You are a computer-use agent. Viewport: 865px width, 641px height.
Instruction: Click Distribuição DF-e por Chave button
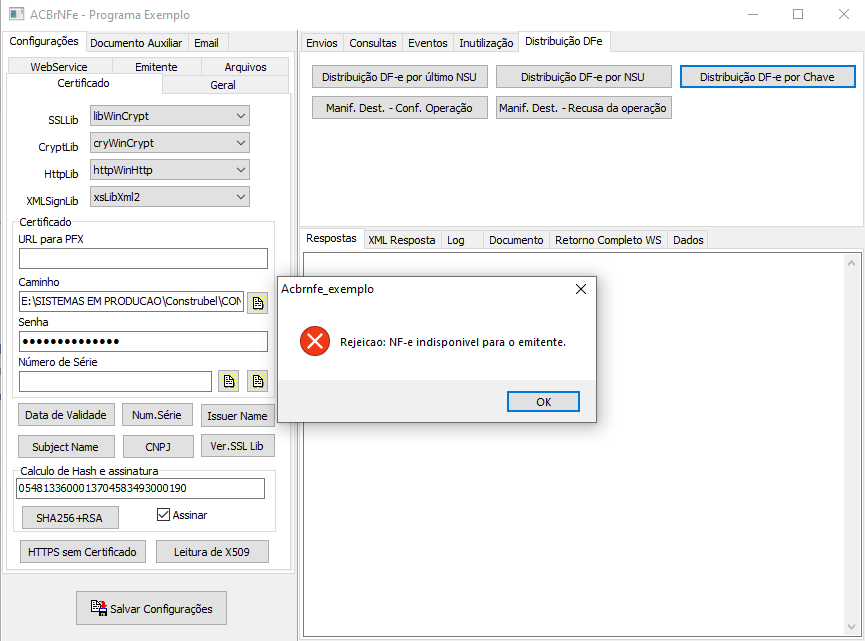[x=767, y=77]
